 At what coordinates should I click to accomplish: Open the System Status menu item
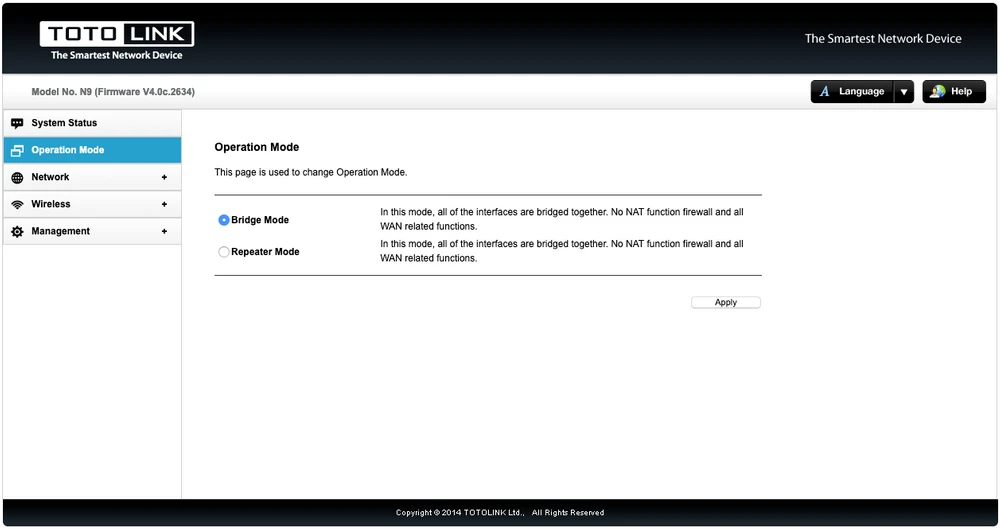pyautogui.click(x=64, y=123)
